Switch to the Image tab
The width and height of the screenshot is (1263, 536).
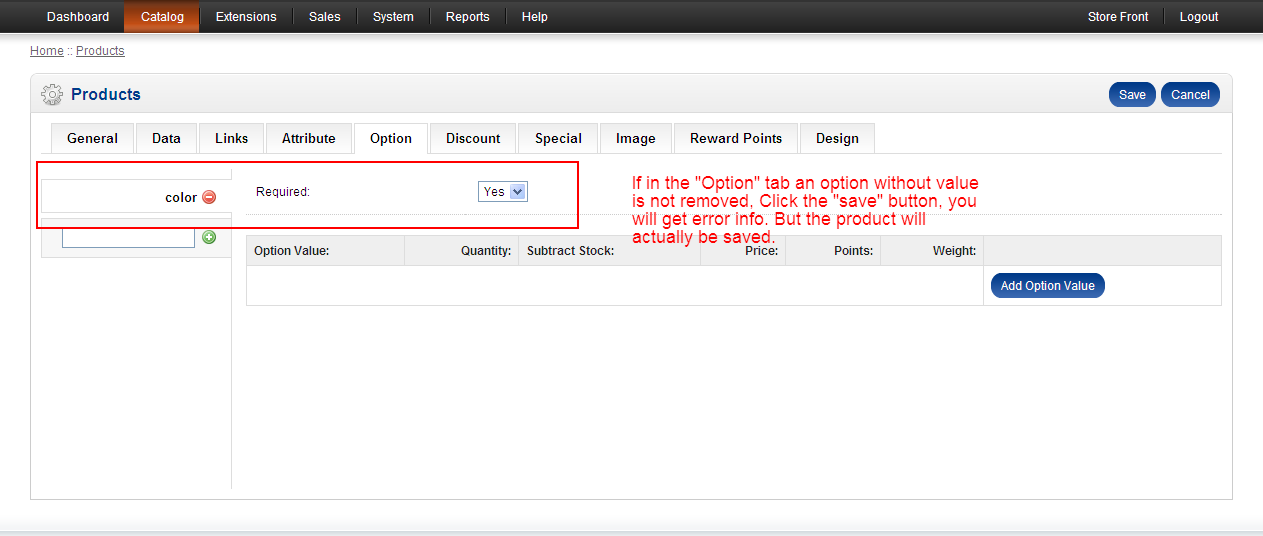(x=636, y=139)
